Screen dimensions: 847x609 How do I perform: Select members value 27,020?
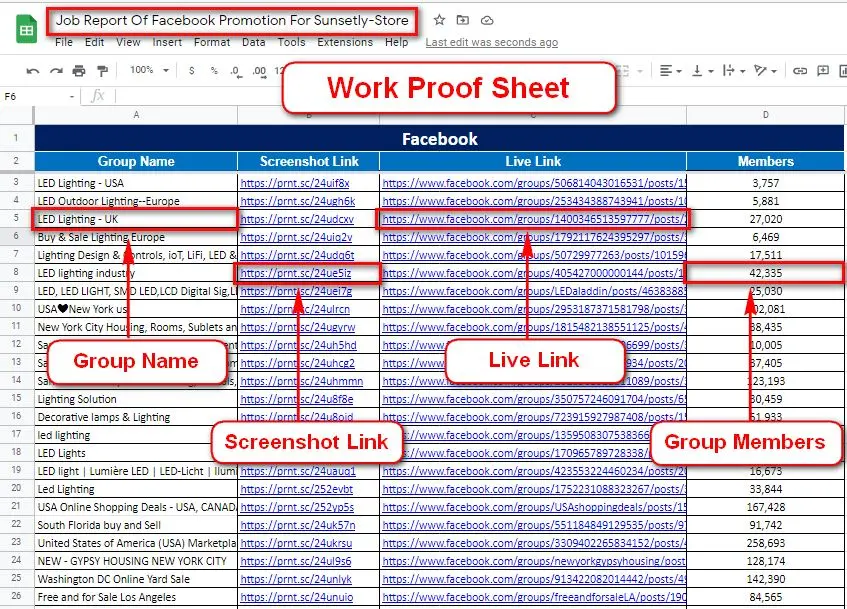click(x=765, y=219)
